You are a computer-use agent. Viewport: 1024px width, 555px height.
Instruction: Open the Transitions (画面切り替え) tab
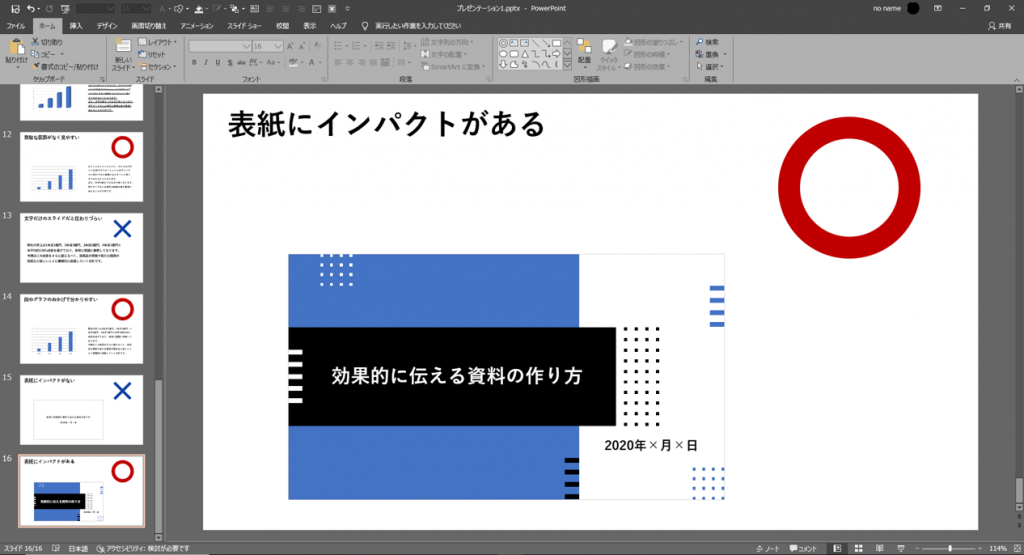click(x=149, y=26)
